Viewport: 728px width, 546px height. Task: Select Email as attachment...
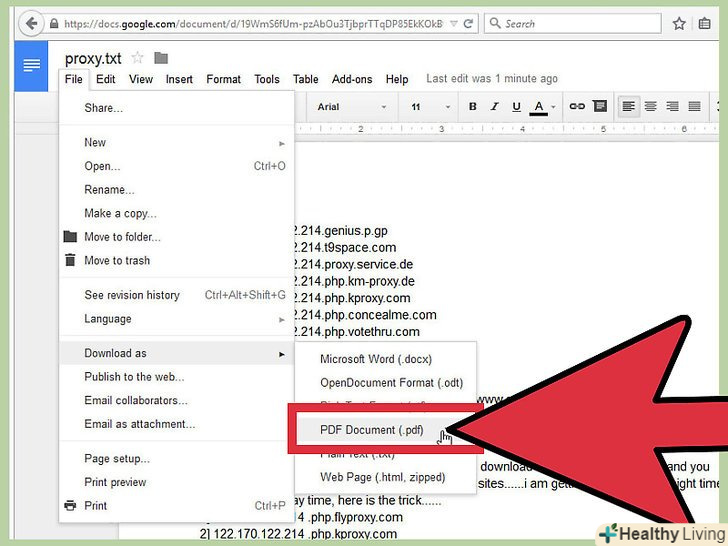pyautogui.click(x=176, y=424)
